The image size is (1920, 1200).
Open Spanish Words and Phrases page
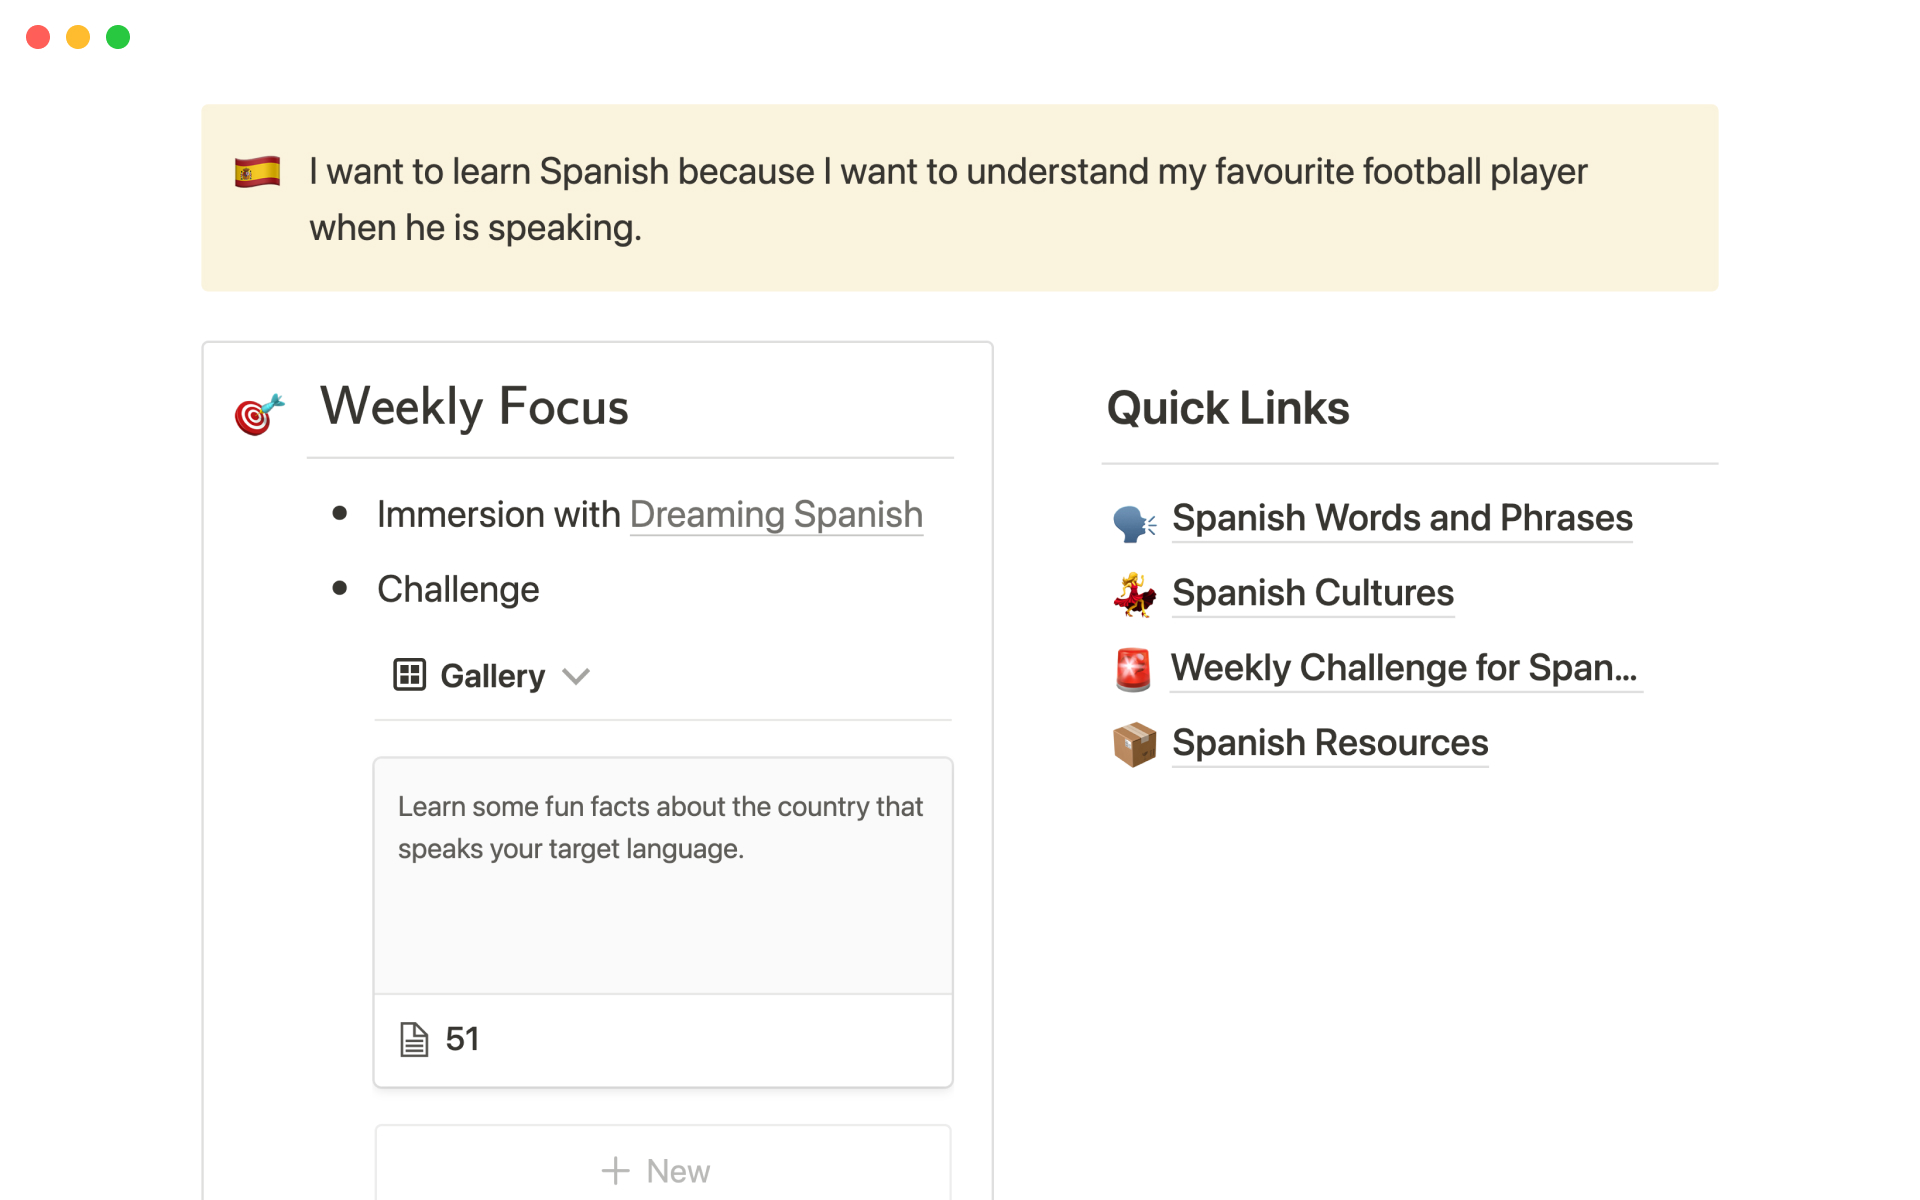[1402, 519]
